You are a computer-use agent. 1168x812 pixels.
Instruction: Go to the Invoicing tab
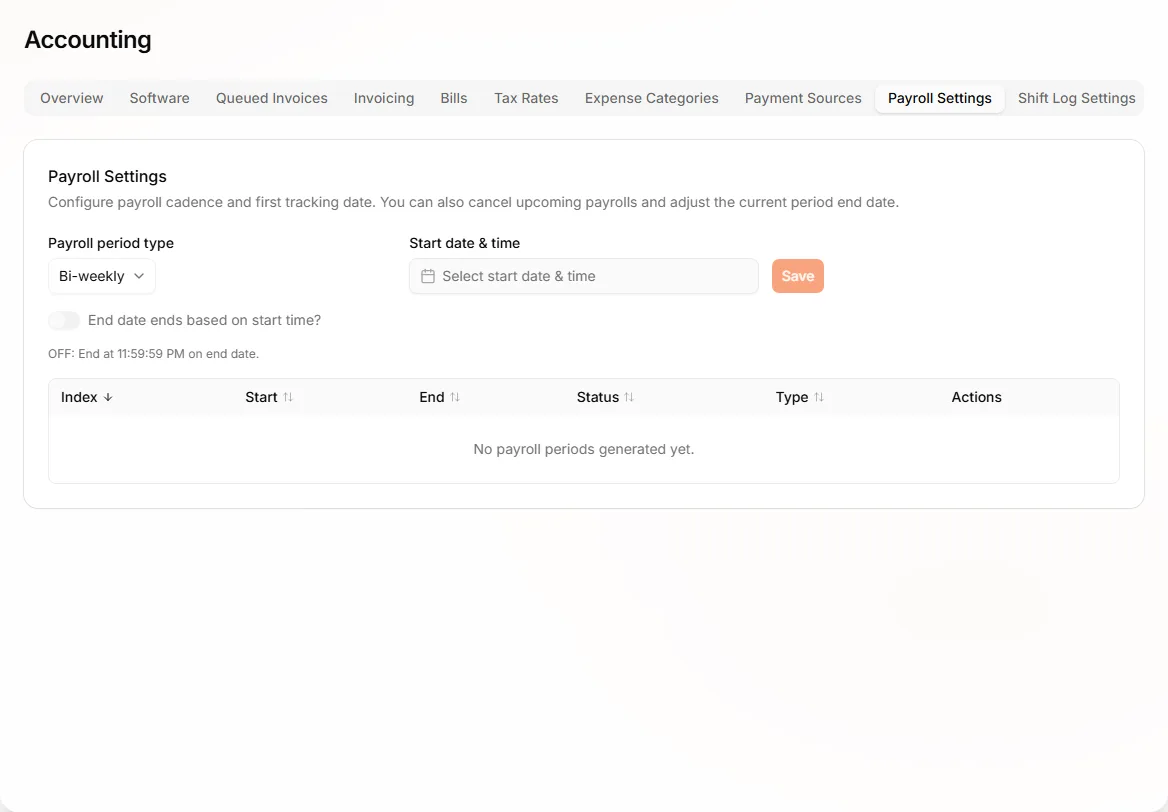coord(384,98)
